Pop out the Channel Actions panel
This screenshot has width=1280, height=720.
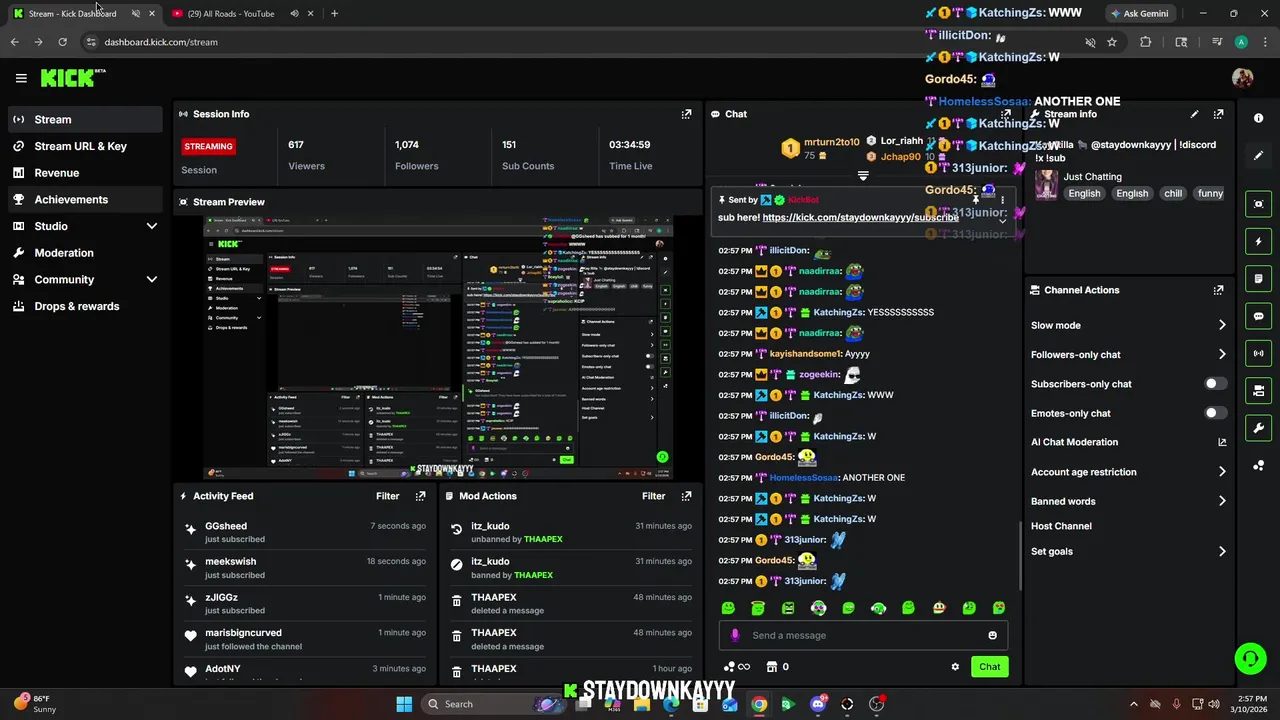click(1218, 290)
